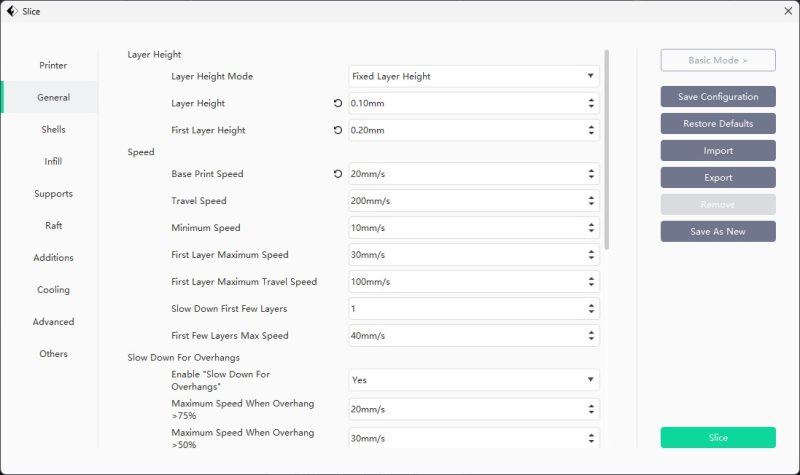Adjust Slow Down First Few Layers stepper

pyautogui.click(x=591, y=309)
